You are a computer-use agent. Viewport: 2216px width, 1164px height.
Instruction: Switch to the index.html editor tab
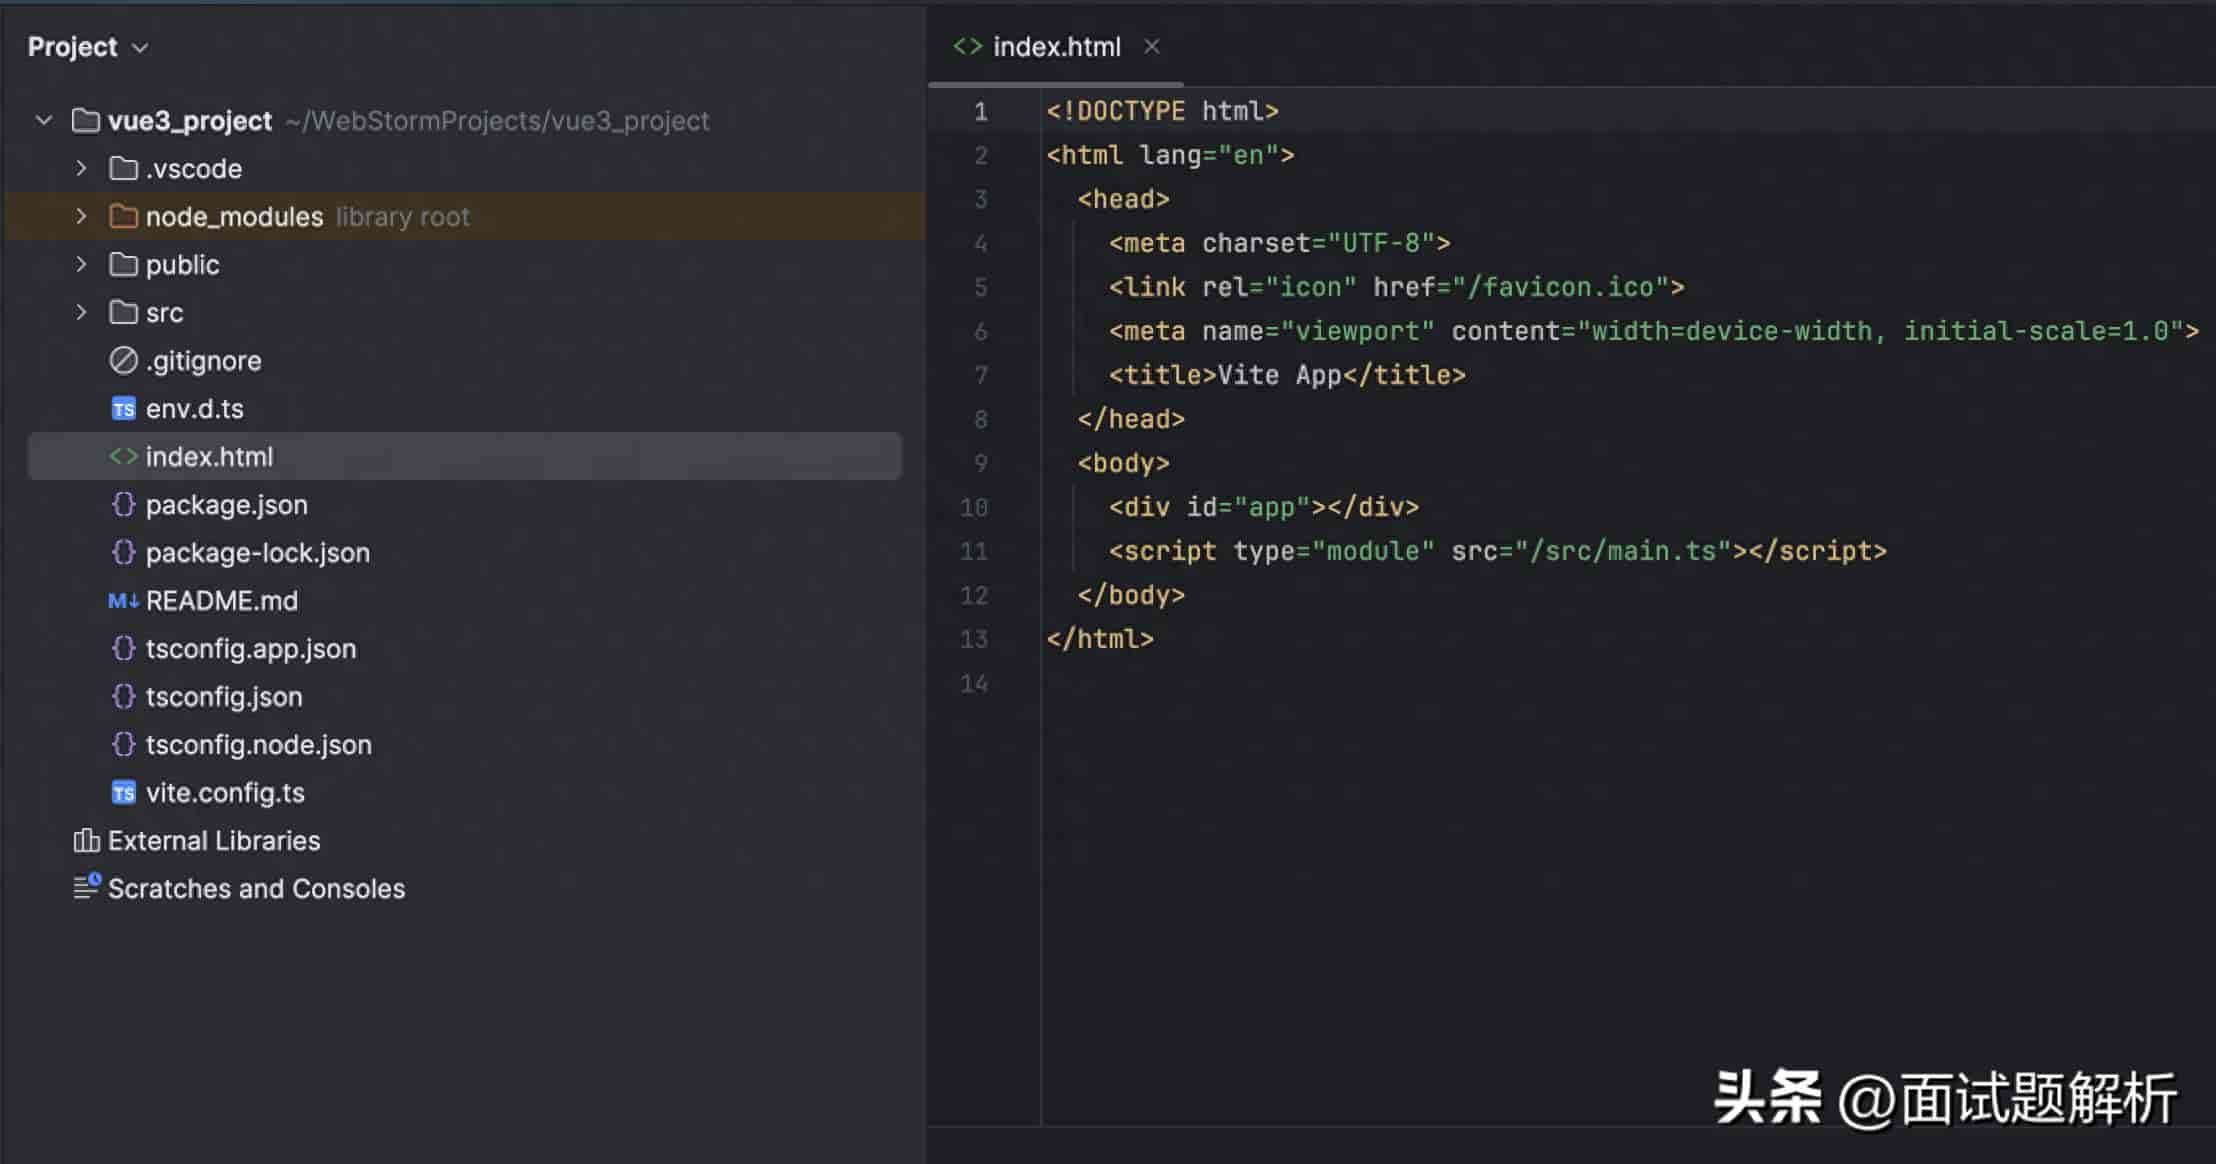click(x=1056, y=47)
